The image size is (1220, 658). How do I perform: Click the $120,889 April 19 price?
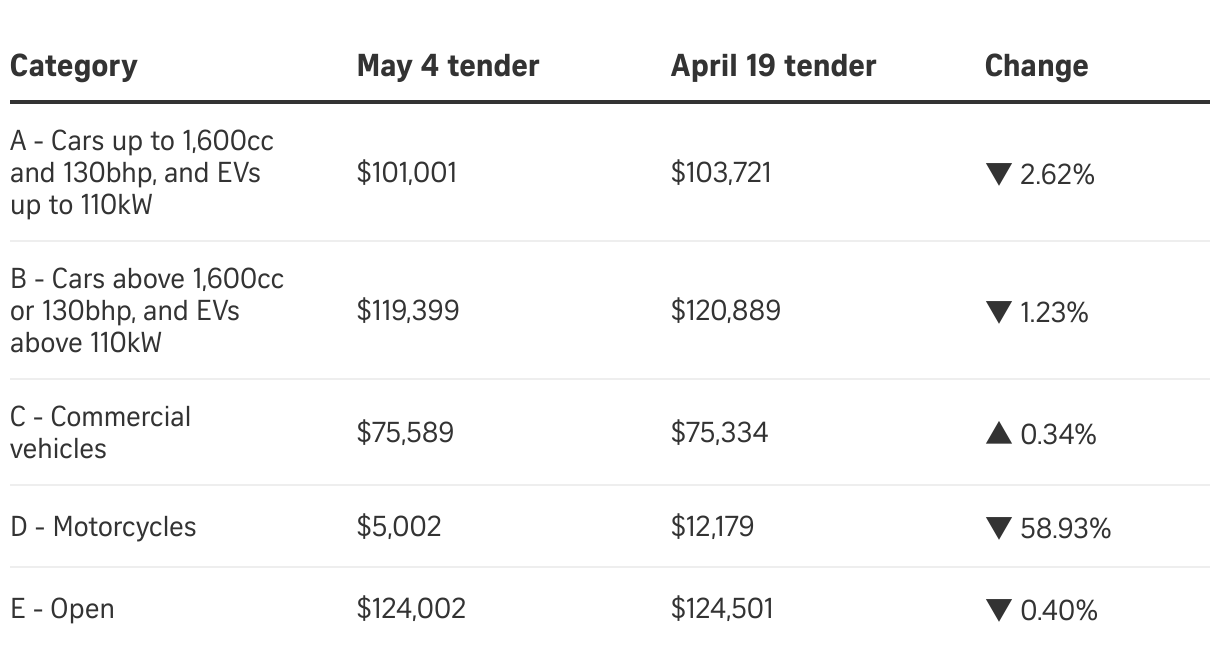(x=725, y=310)
